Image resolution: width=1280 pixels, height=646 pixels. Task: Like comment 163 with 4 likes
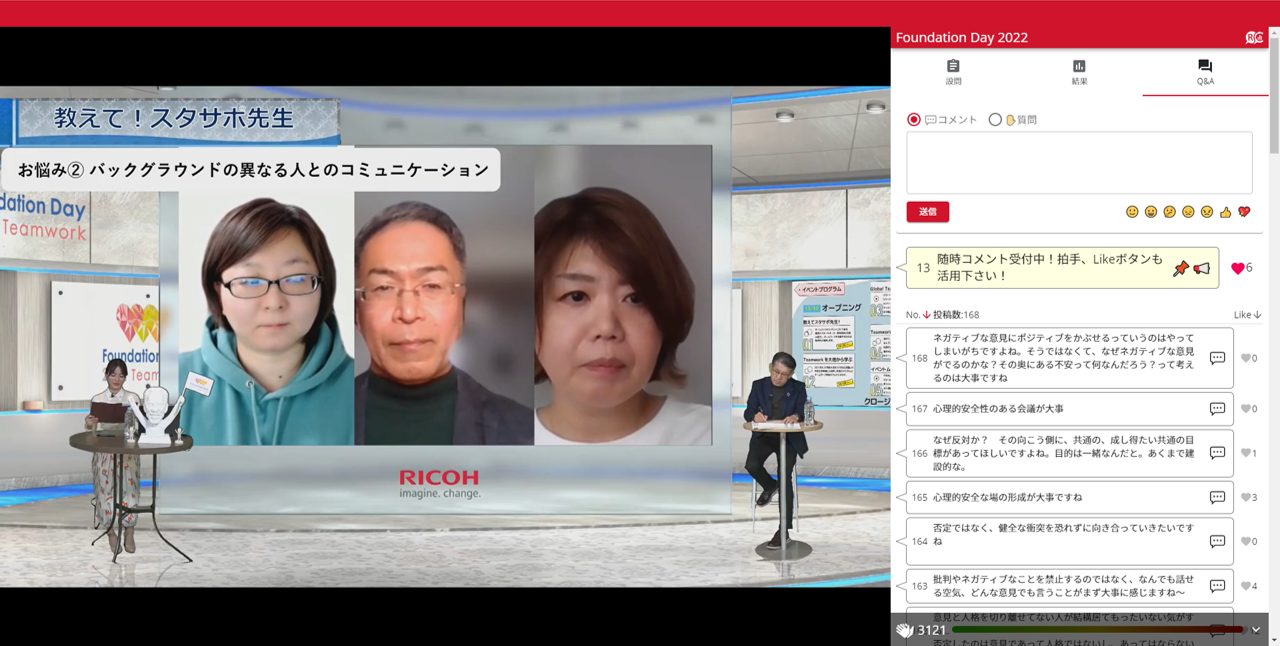1246,586
